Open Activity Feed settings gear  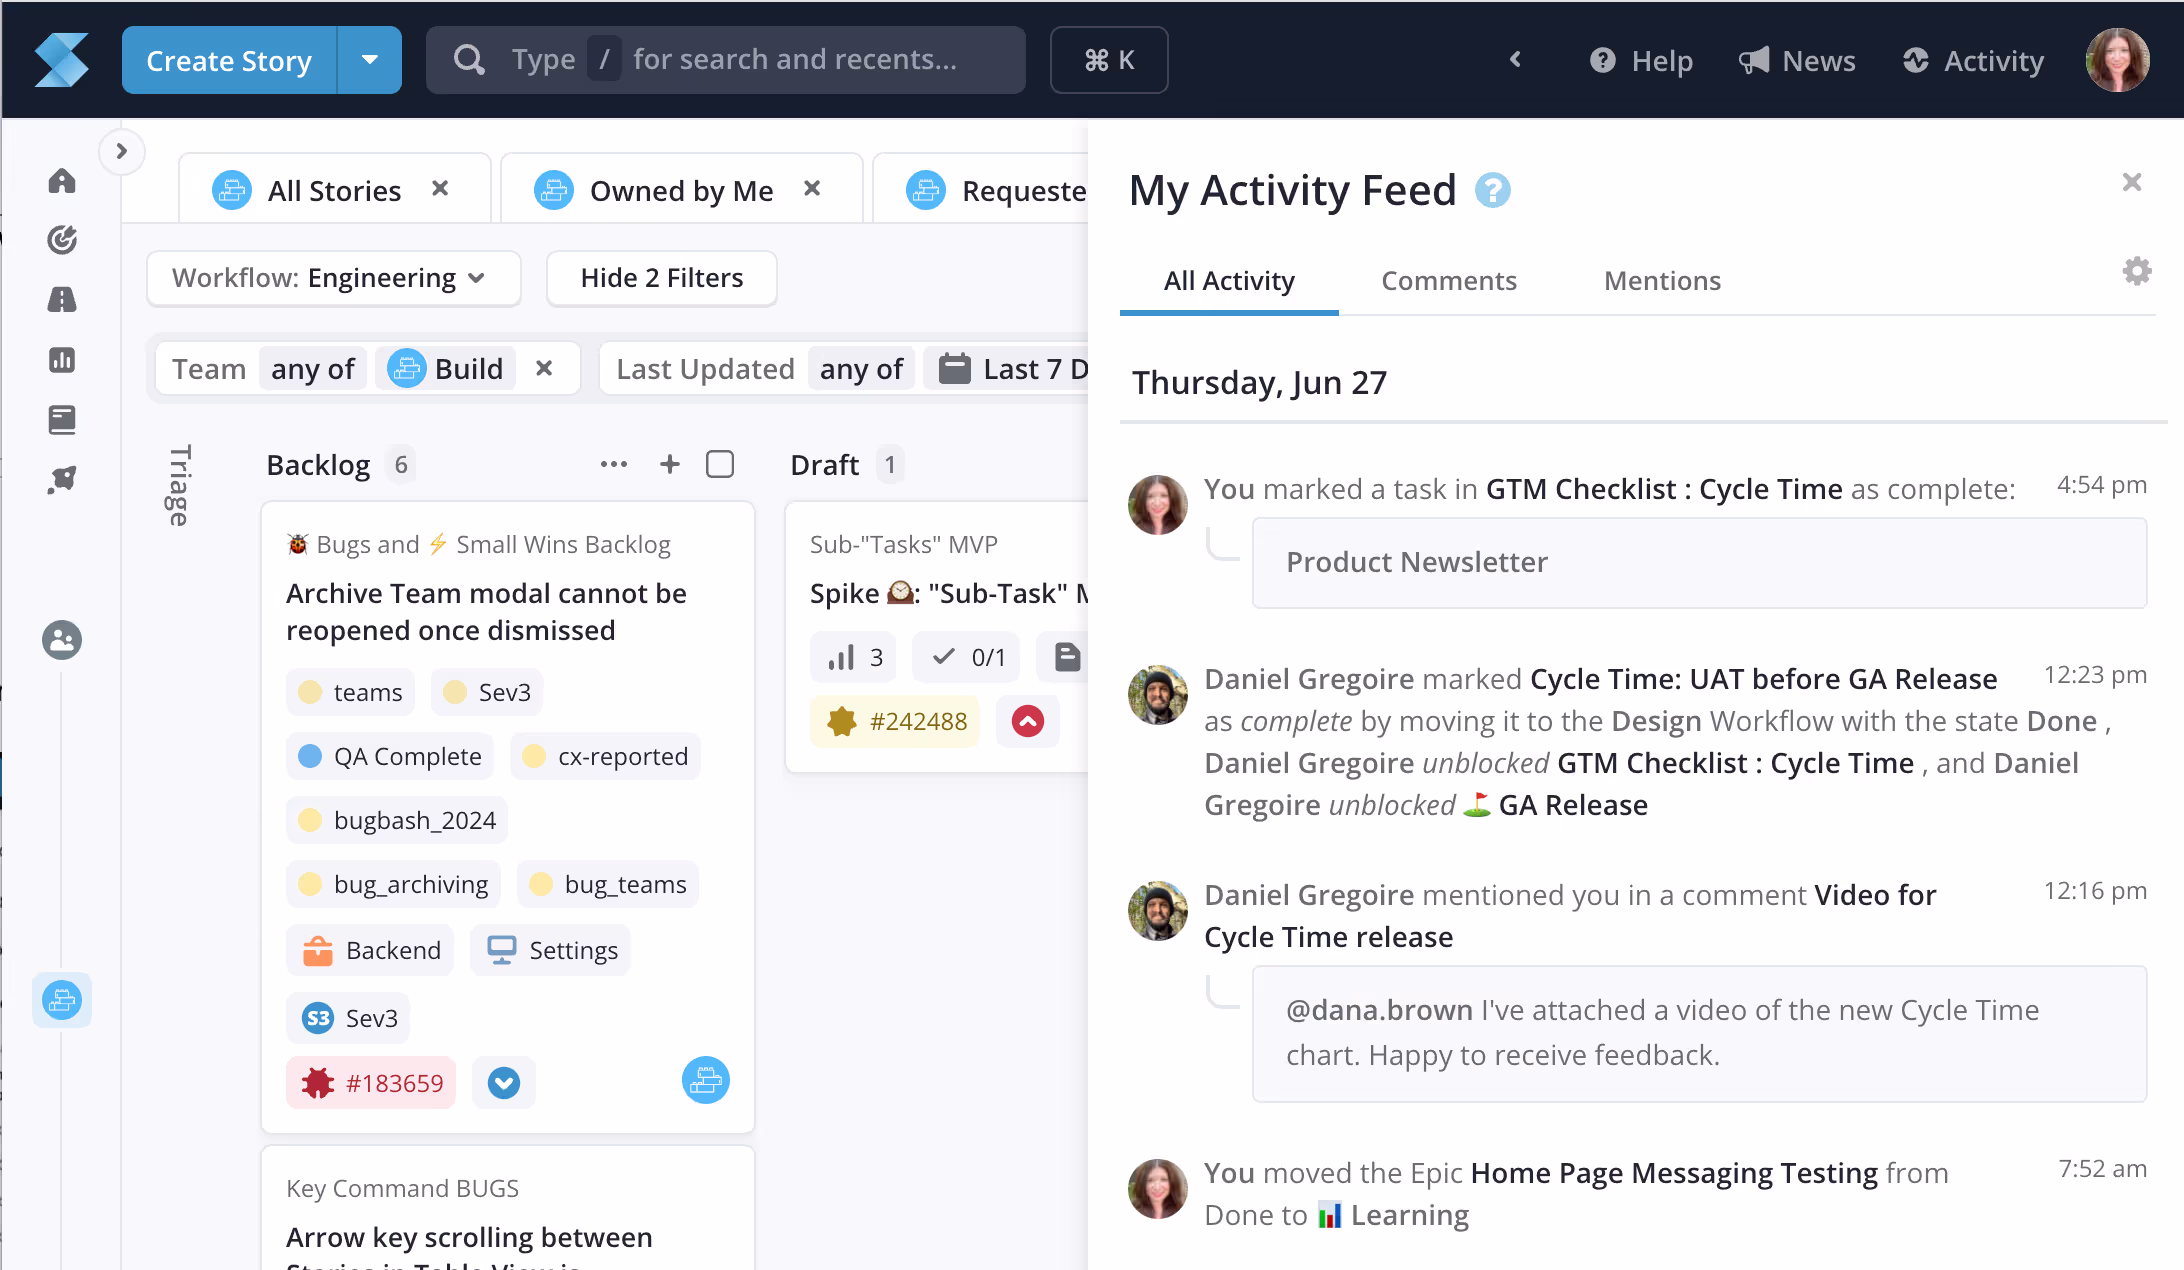[2137, 271]
